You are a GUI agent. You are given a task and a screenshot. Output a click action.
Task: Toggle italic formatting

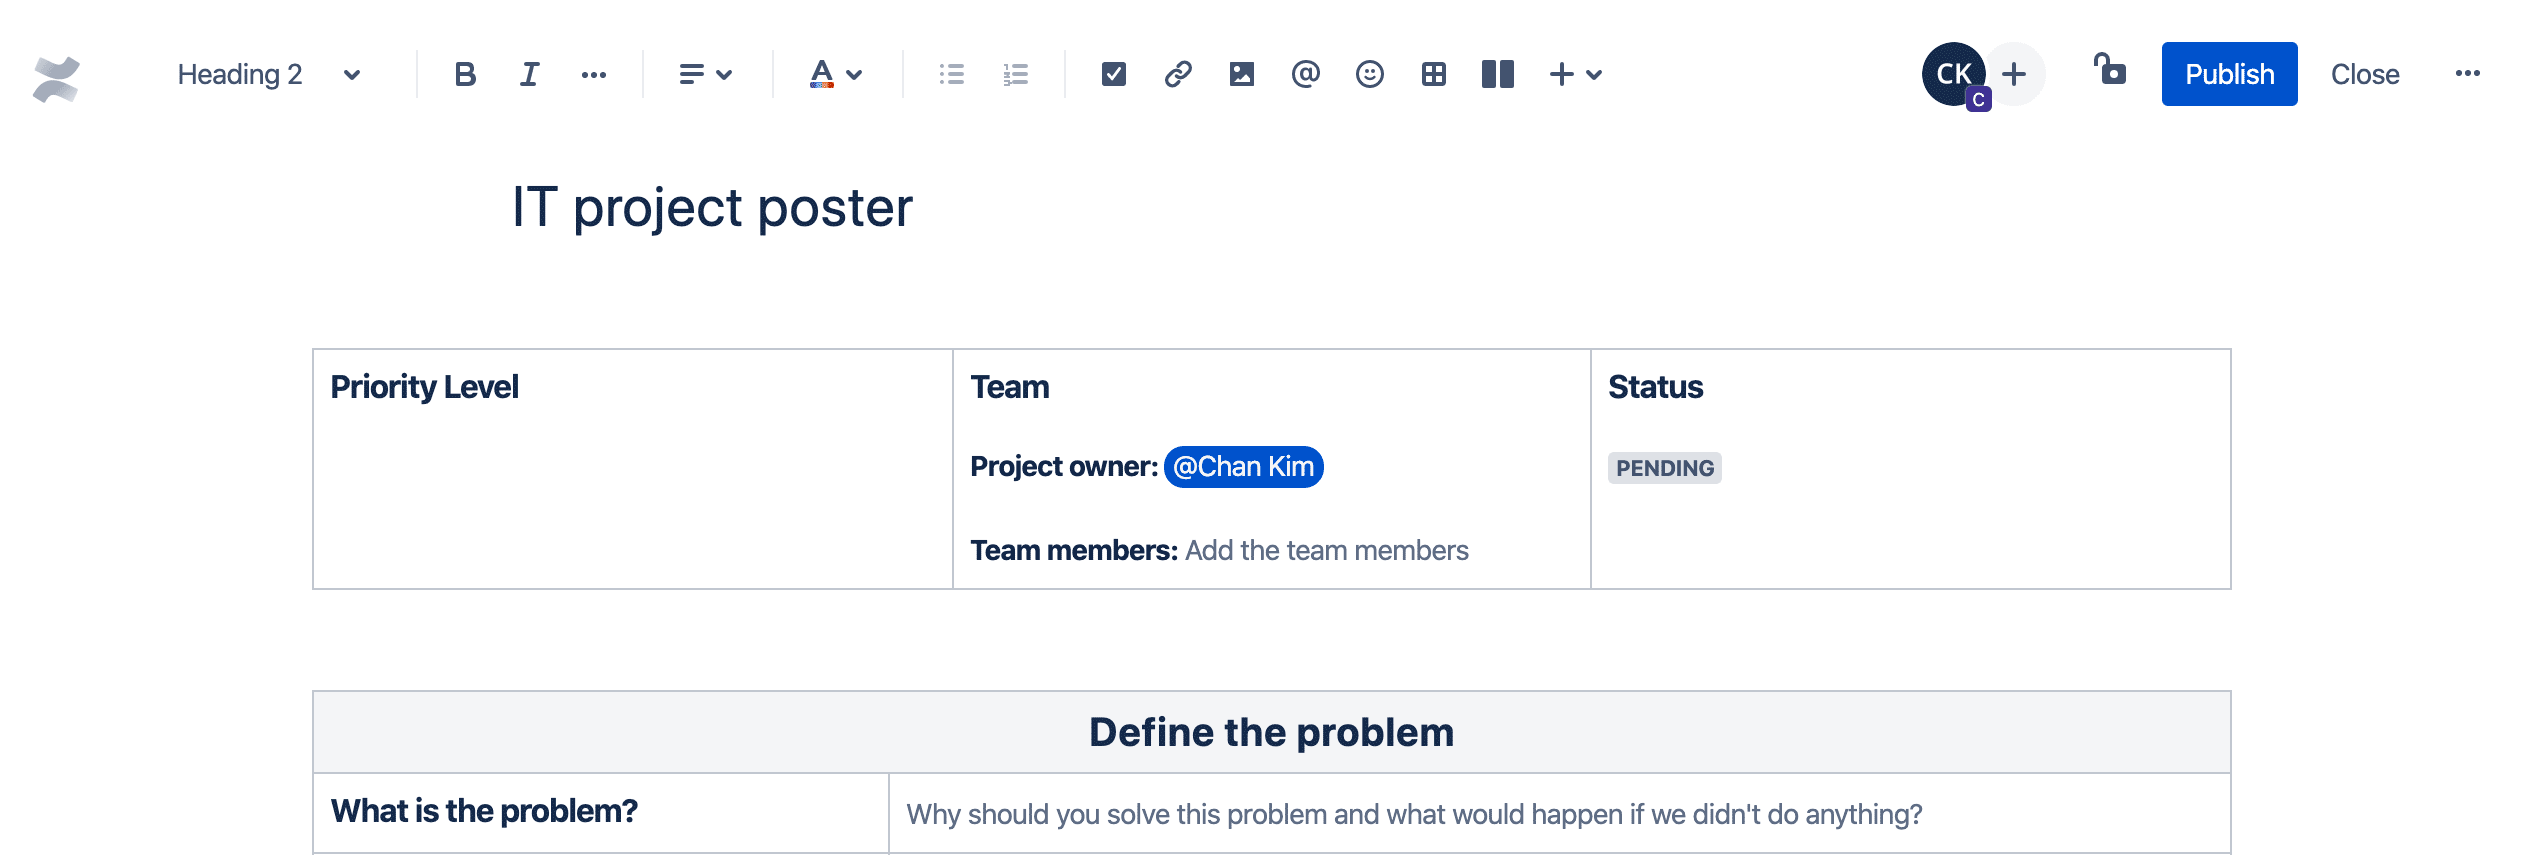point(529,75)
